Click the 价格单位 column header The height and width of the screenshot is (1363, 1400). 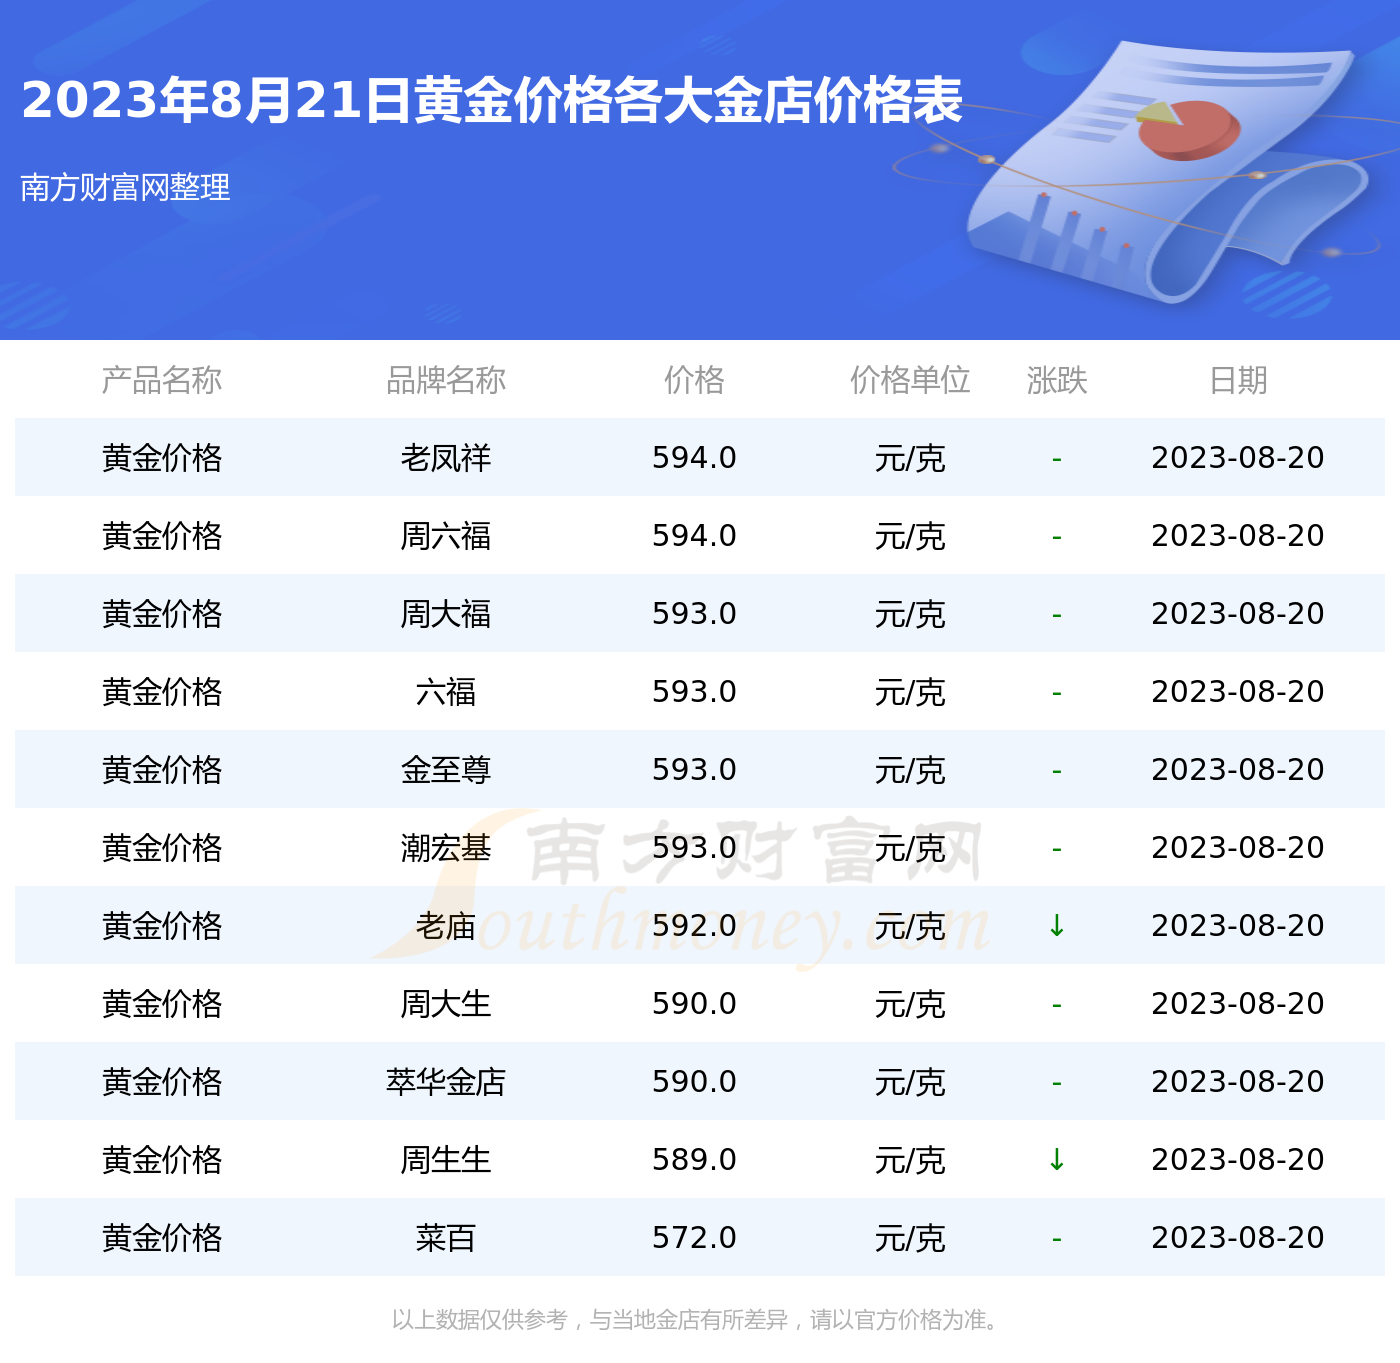pyautogui.click(x=910, y=380)
